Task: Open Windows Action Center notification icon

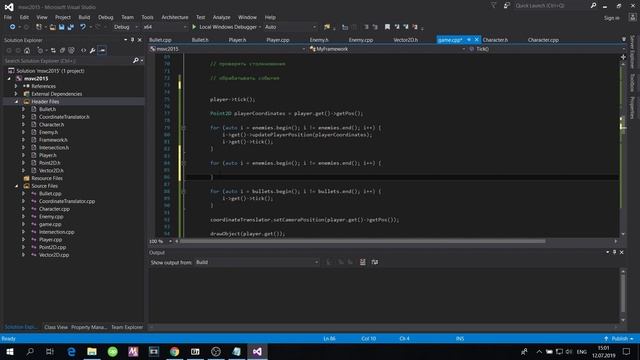Action: click(626, 351)
